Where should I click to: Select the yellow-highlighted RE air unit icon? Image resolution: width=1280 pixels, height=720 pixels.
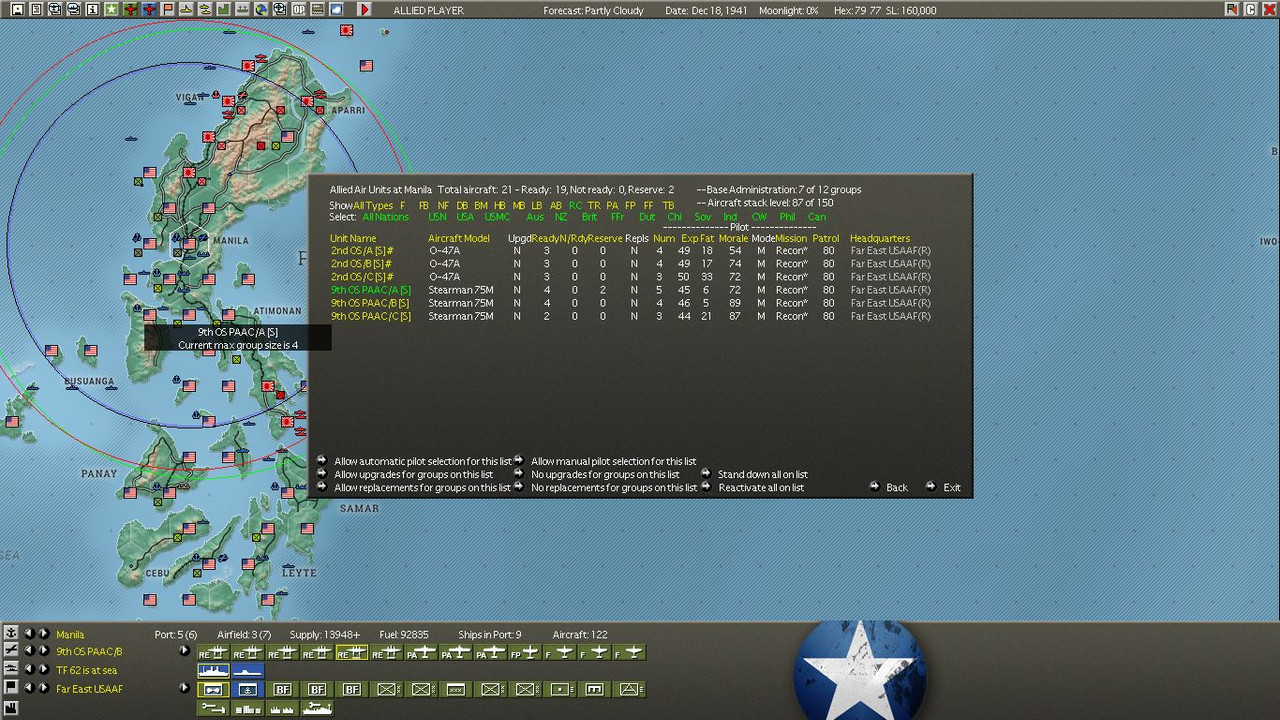coord(351,653)
